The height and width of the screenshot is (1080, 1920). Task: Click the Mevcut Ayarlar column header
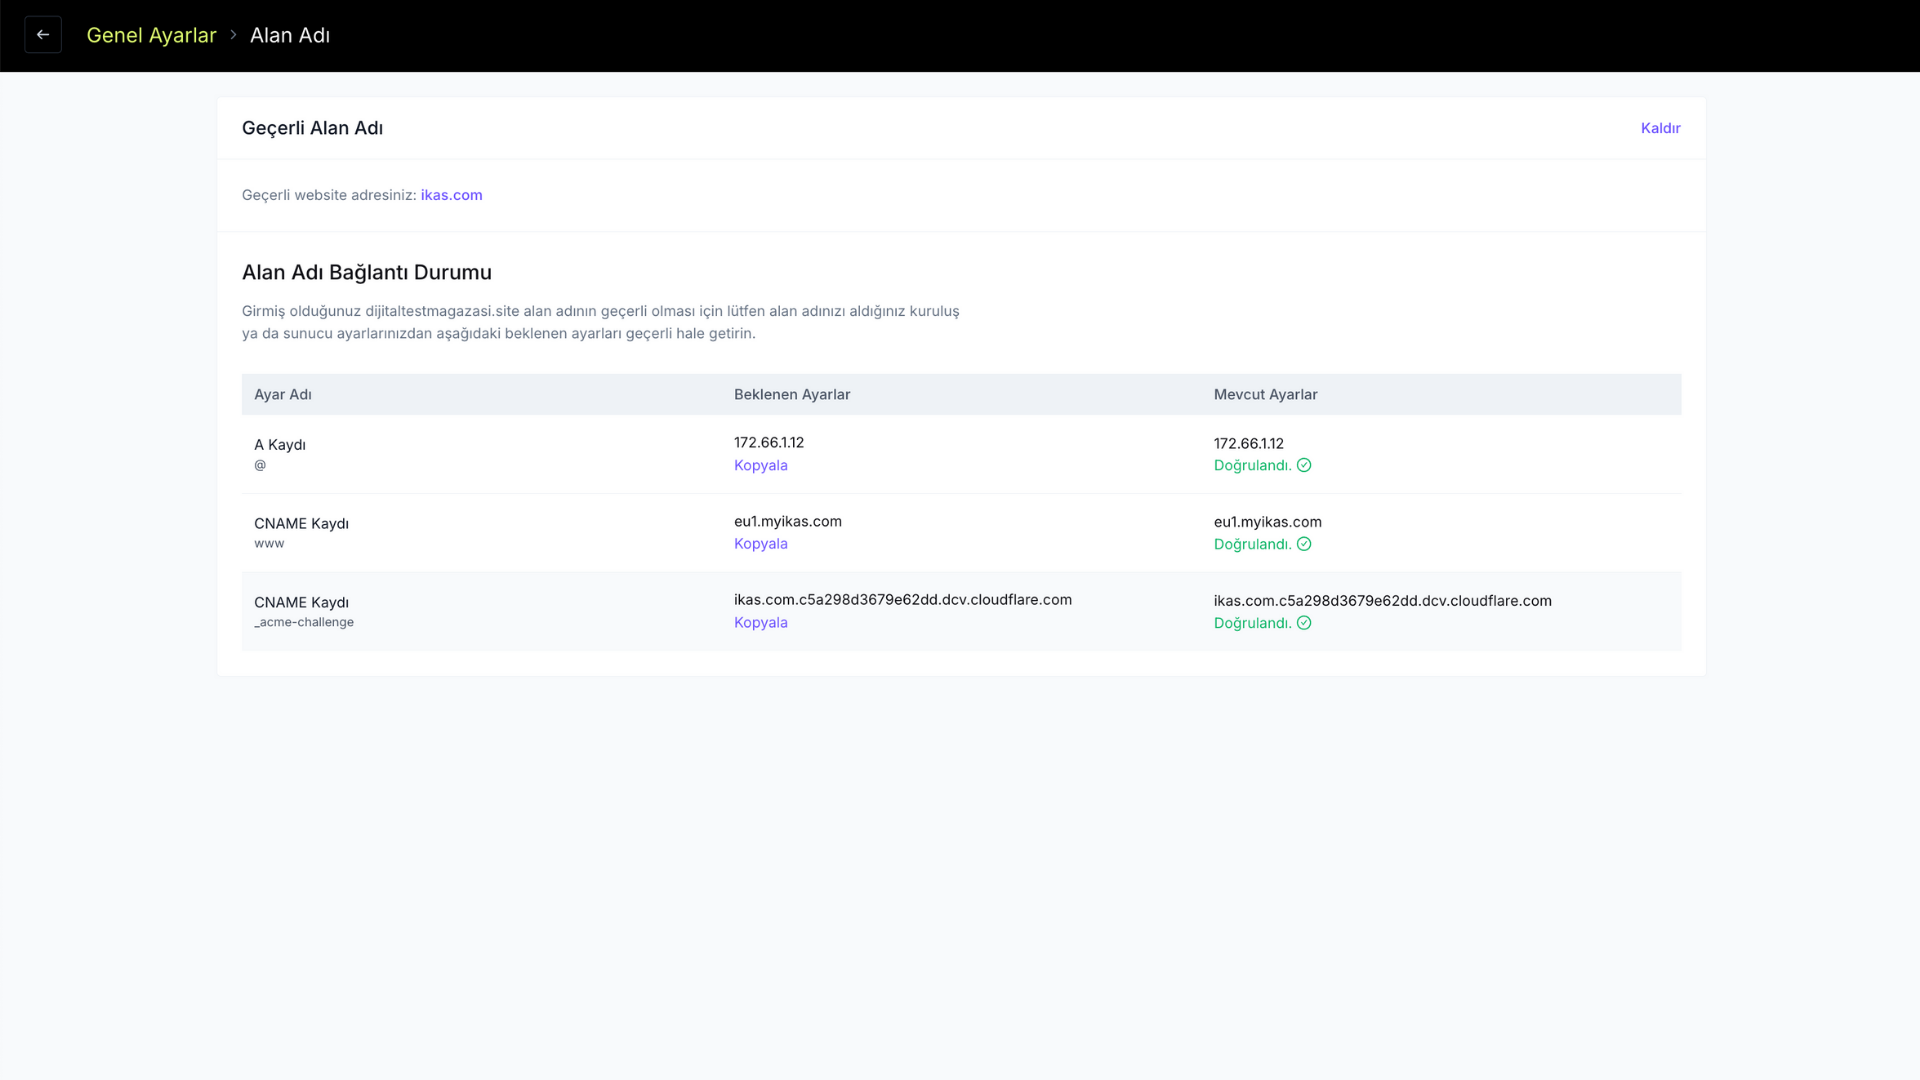[1265, 395]
